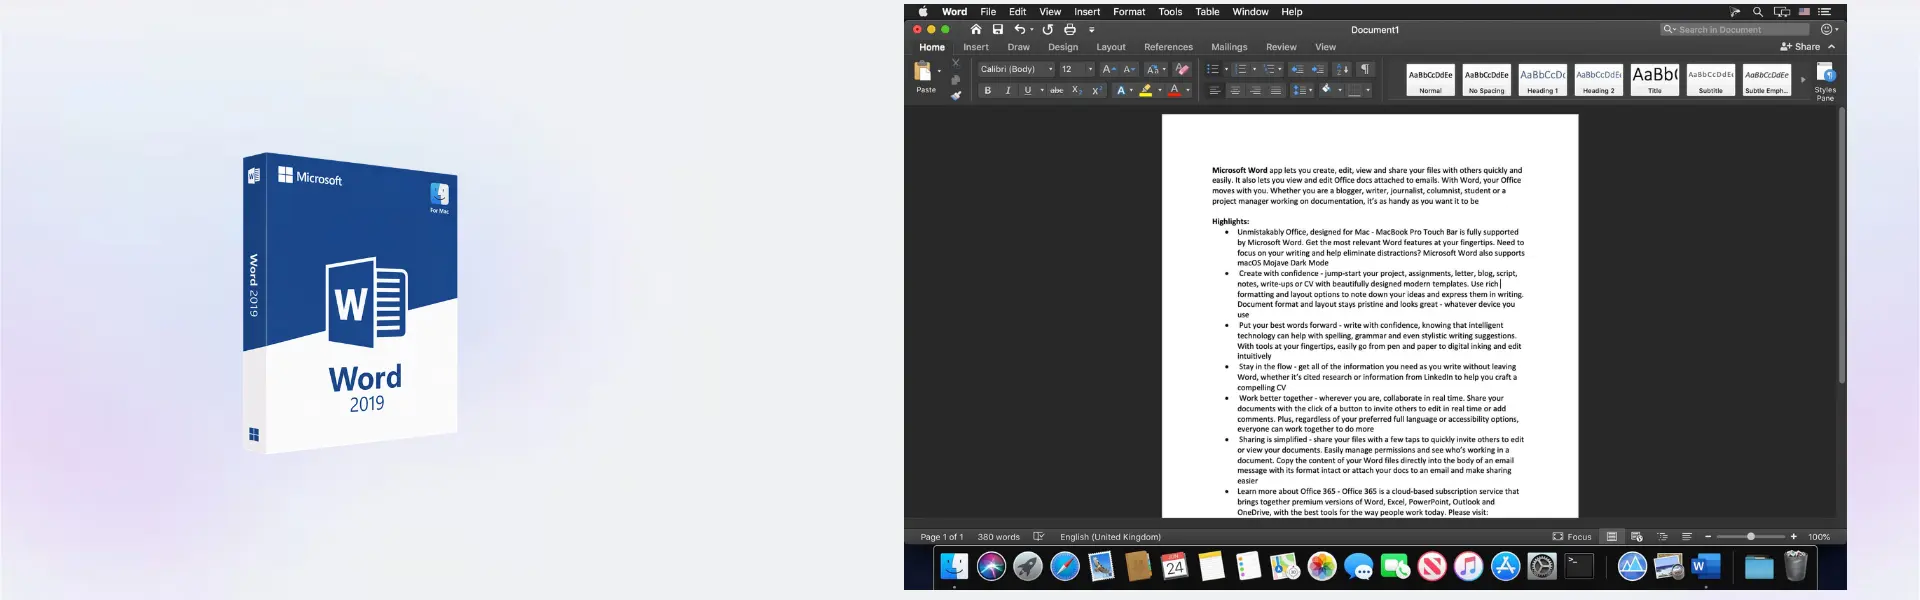Clear all formatting with the eraser icon

point(1182,69)
